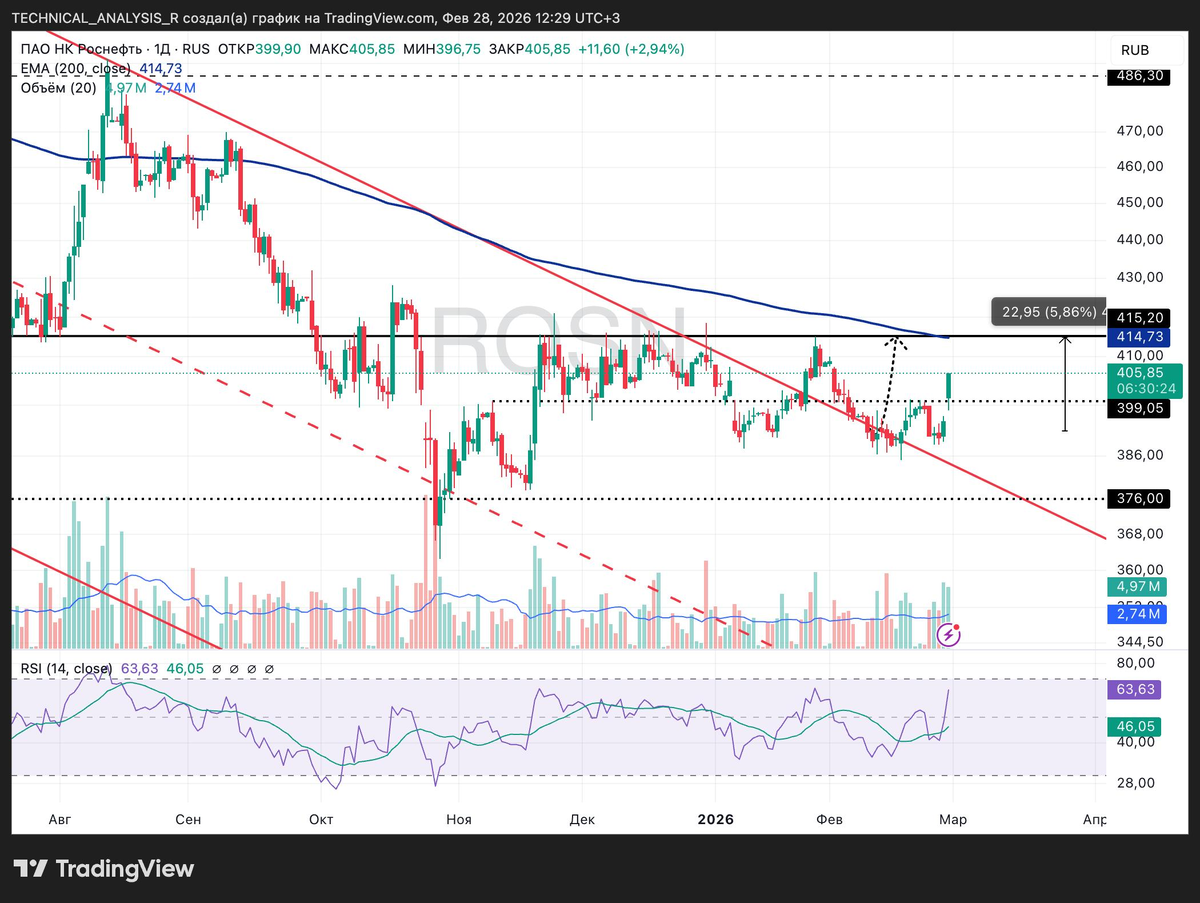
Task: Click the Фев label on time axis
Action: pyautogui.click(x=829, y=819)
